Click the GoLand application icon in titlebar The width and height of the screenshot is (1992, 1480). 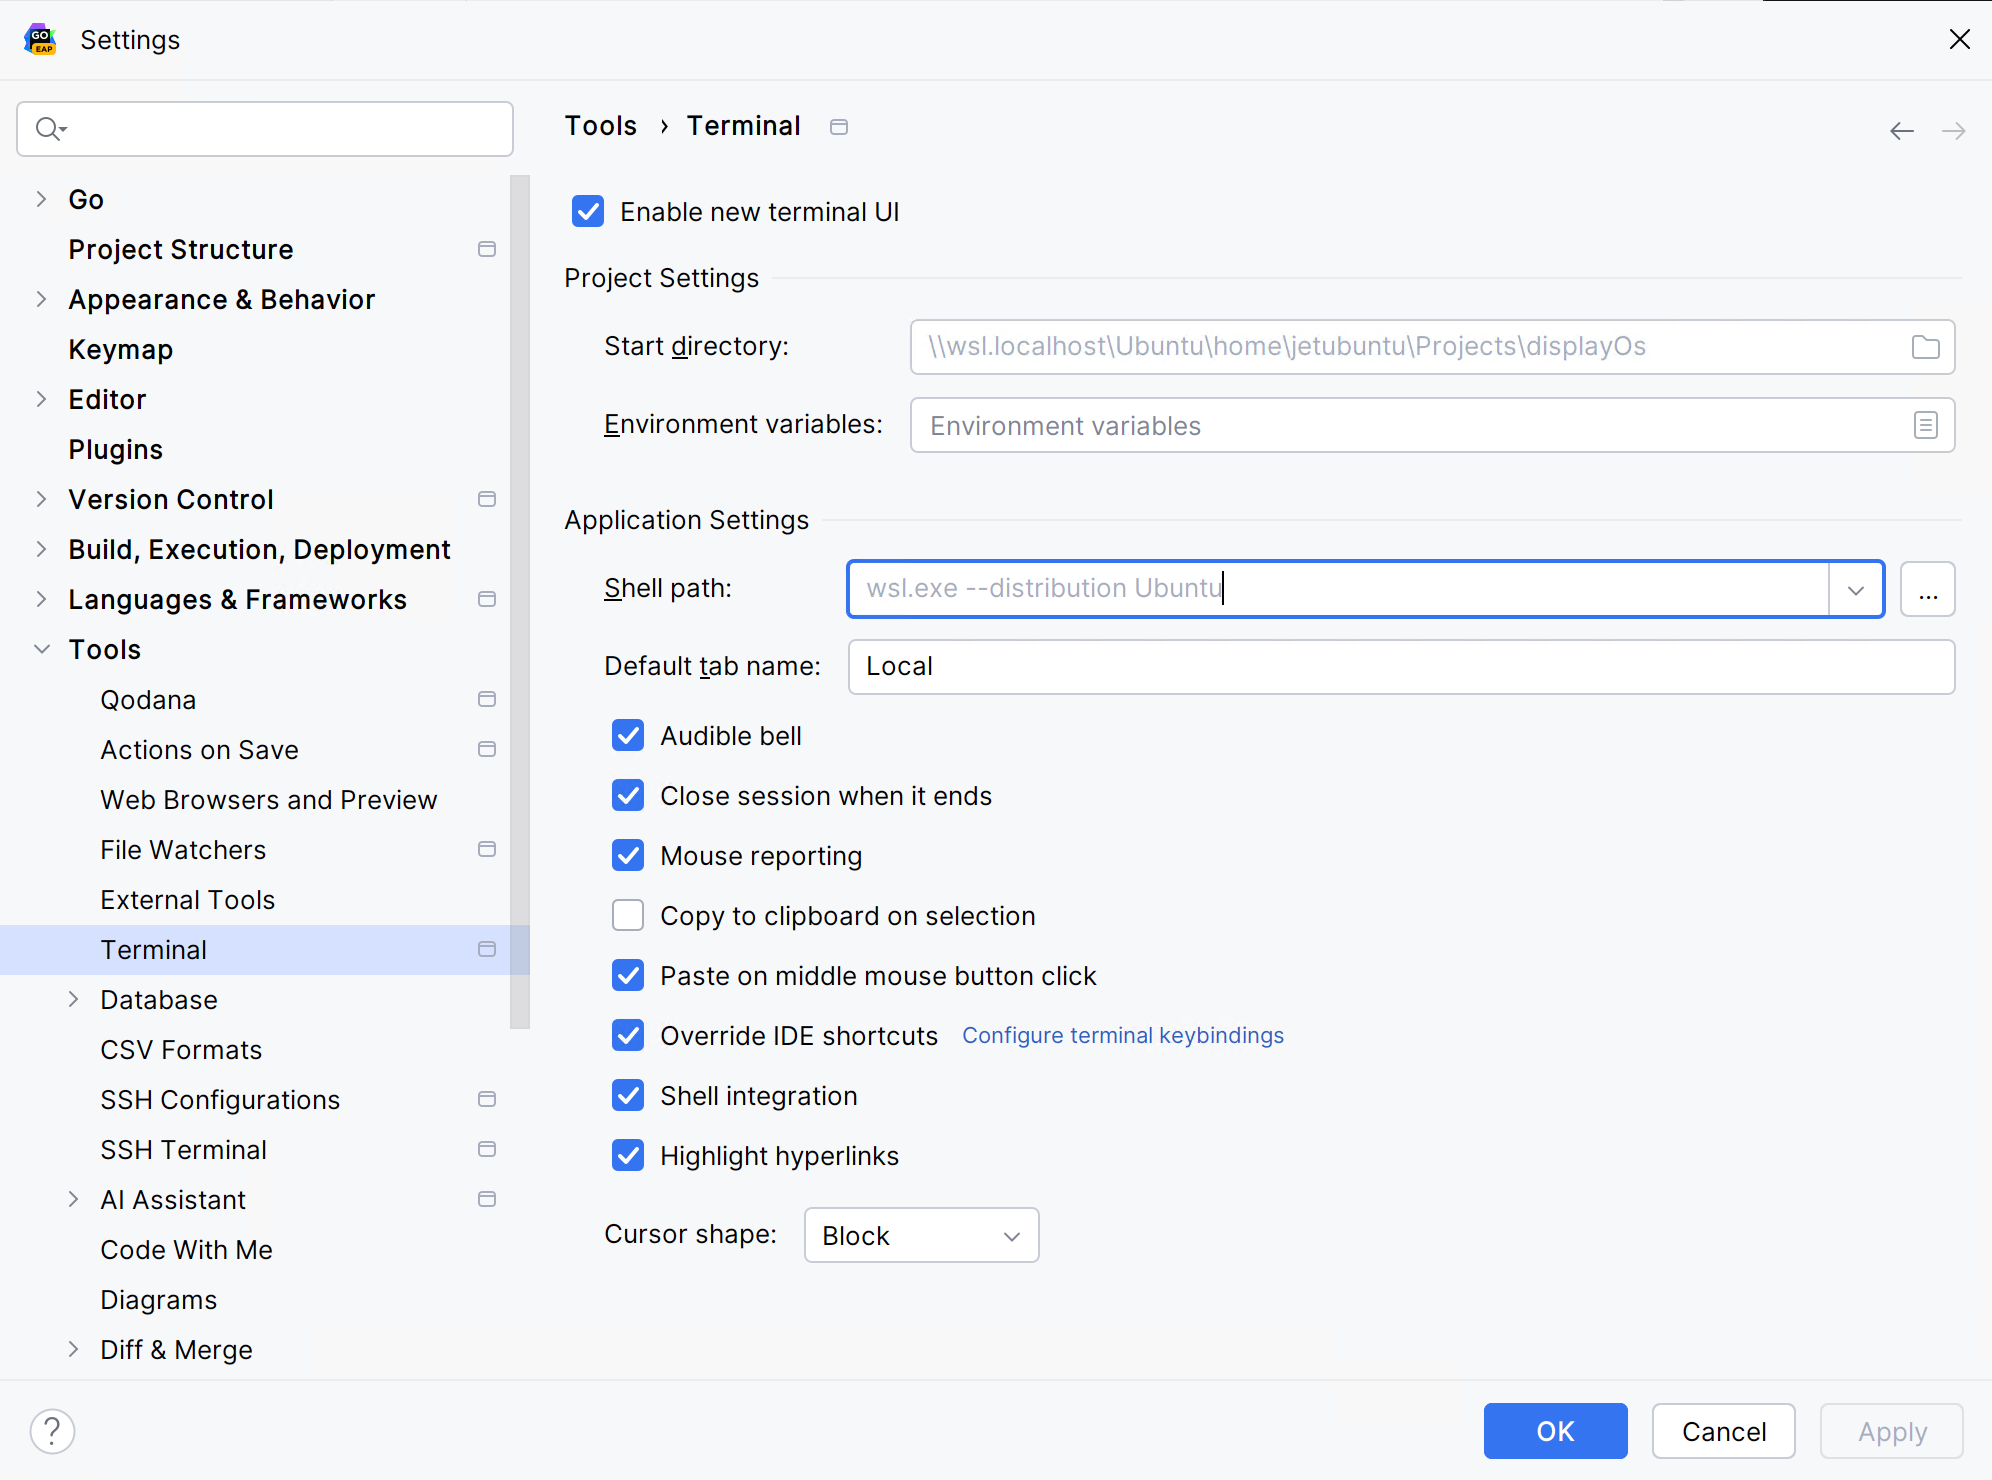coord(42,39)
